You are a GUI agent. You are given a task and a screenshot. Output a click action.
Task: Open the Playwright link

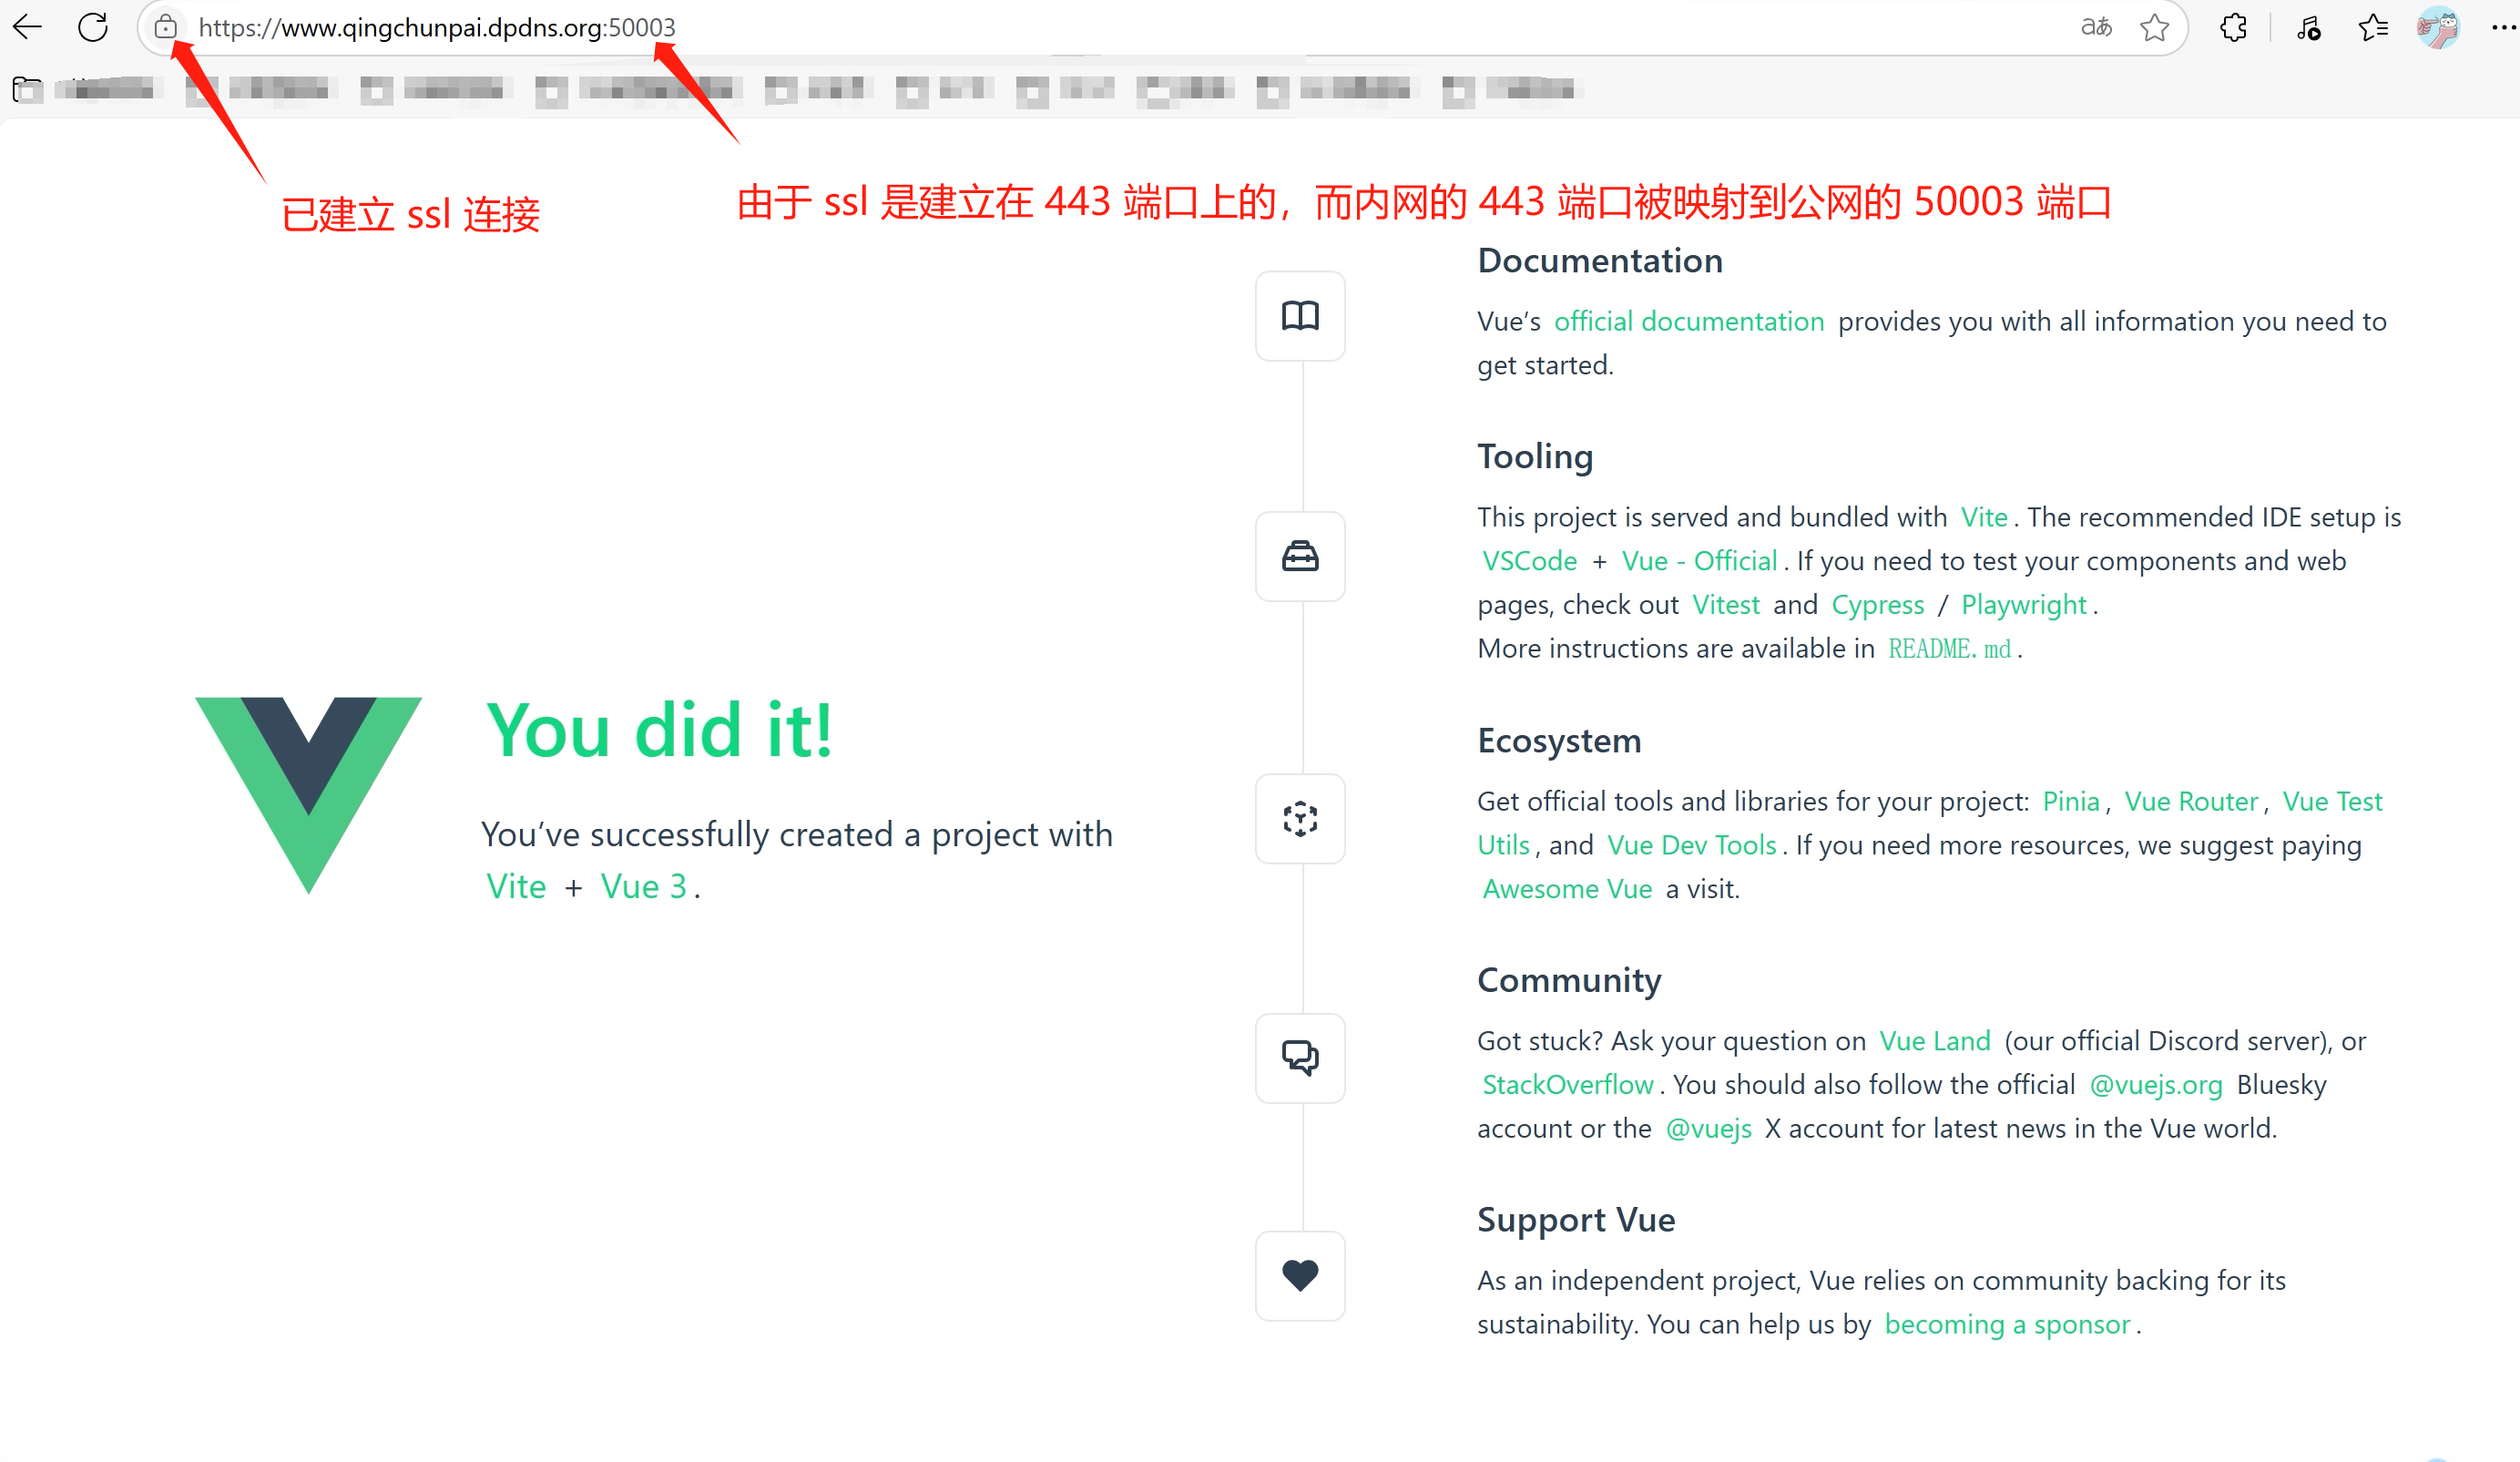pos(2023,605)
